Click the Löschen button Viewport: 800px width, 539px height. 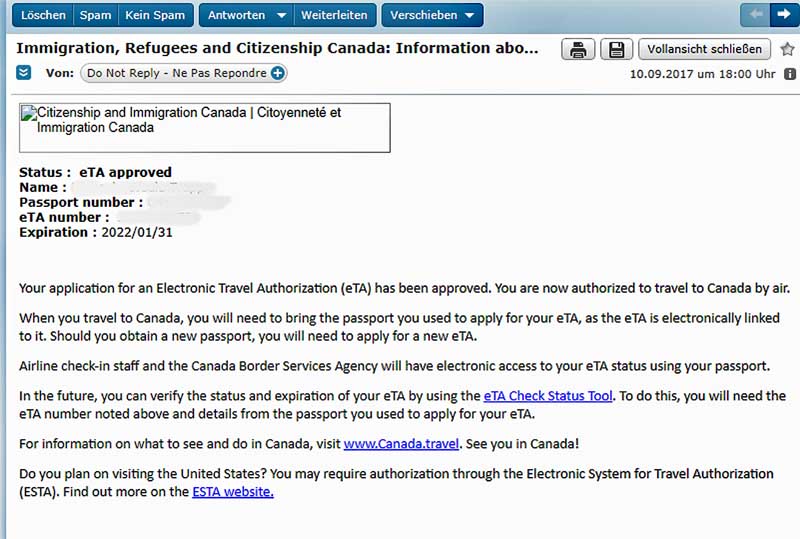pos(43,15)
